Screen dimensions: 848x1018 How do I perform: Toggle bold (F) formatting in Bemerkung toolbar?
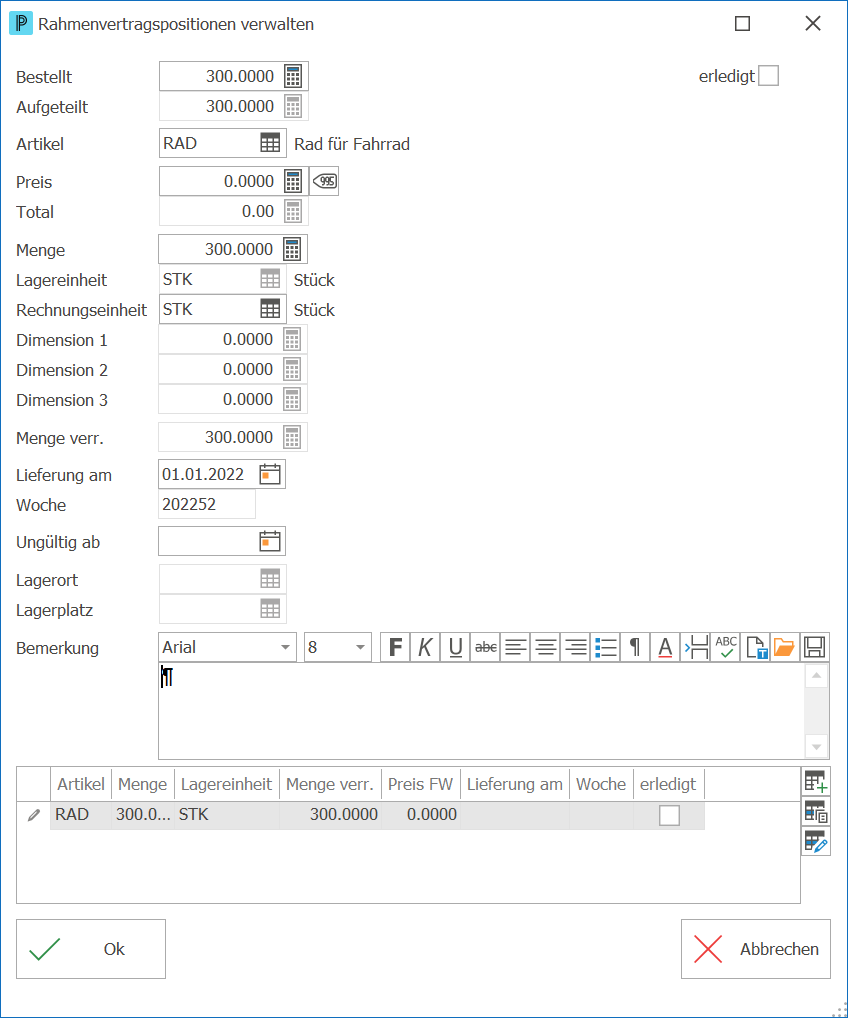[x=395, y=647]
